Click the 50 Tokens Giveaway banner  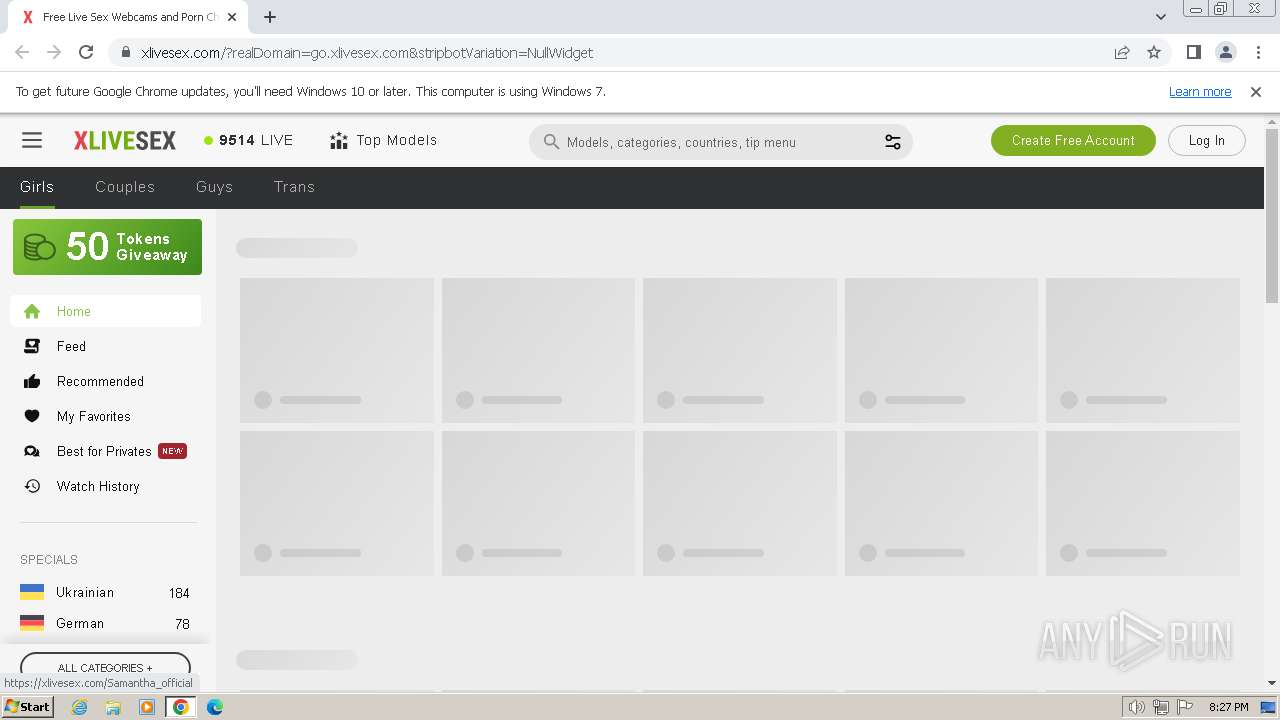tap(107, 247)
